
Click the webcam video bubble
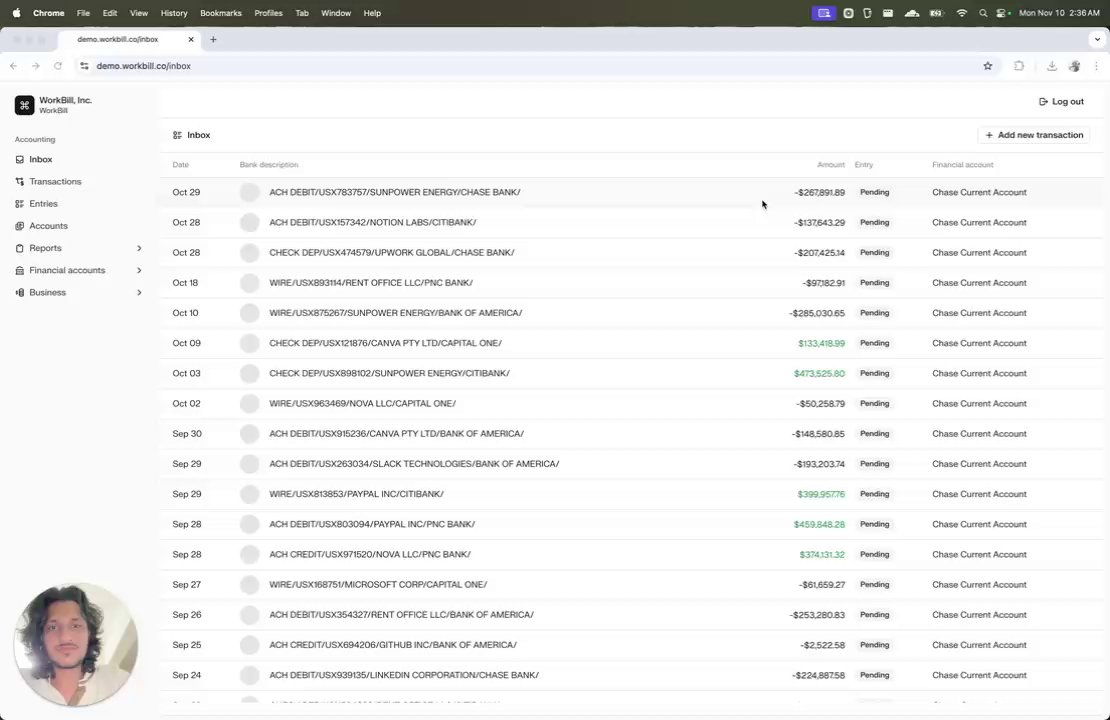76,644
